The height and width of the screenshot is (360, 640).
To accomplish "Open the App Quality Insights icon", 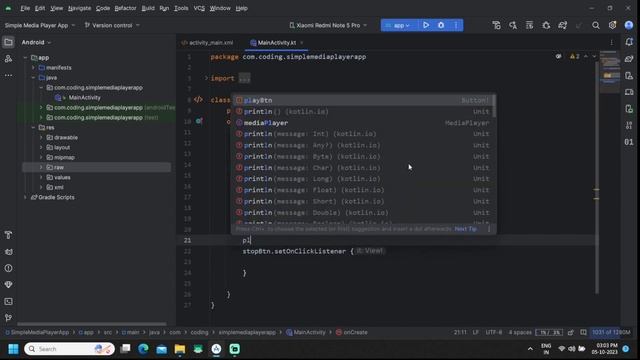I will click(x=8, y=284).
